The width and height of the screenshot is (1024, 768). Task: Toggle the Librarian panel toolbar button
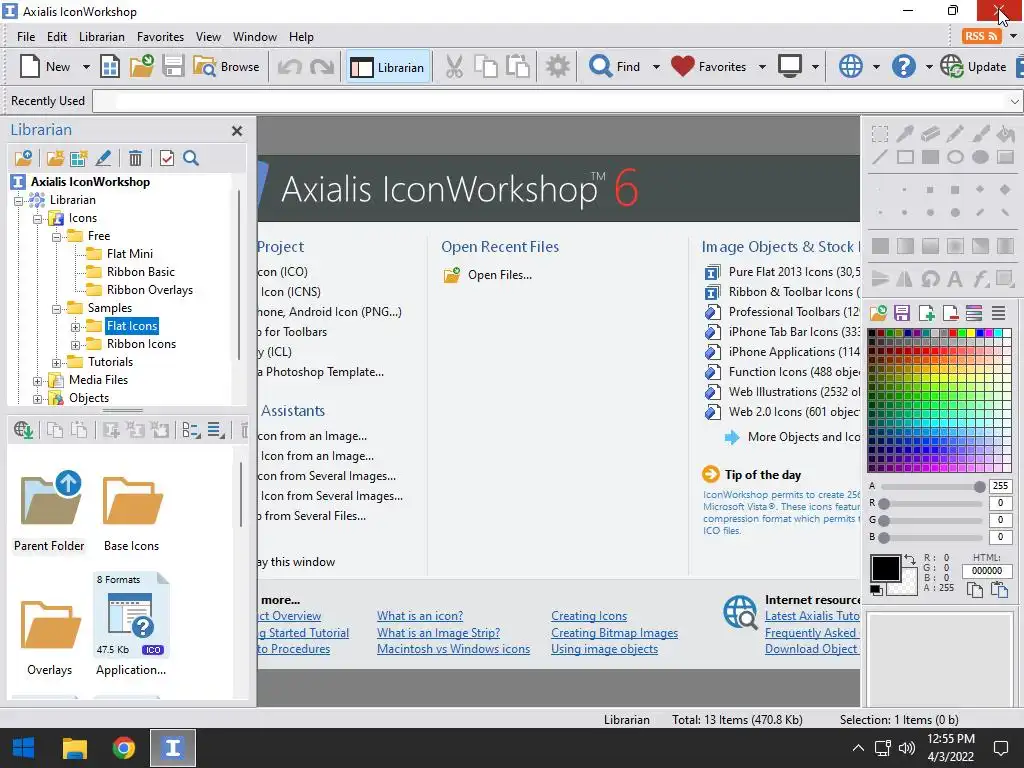387,67
